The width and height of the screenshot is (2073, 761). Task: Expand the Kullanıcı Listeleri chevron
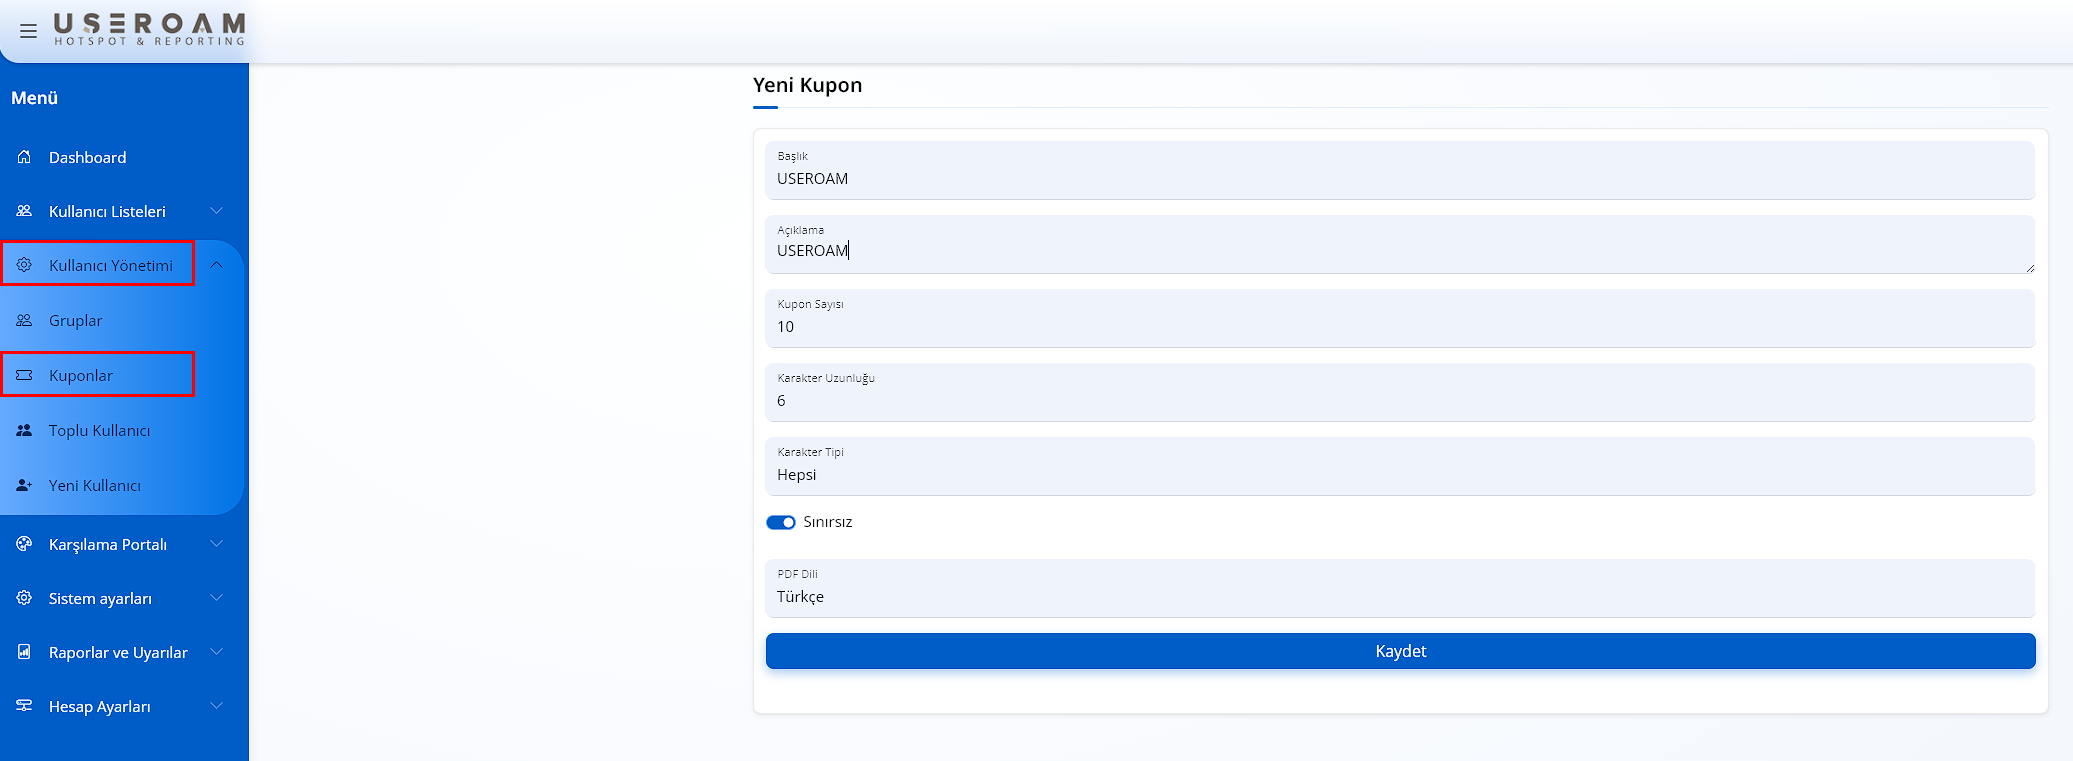pyautogui.click(x=216, y=211)
